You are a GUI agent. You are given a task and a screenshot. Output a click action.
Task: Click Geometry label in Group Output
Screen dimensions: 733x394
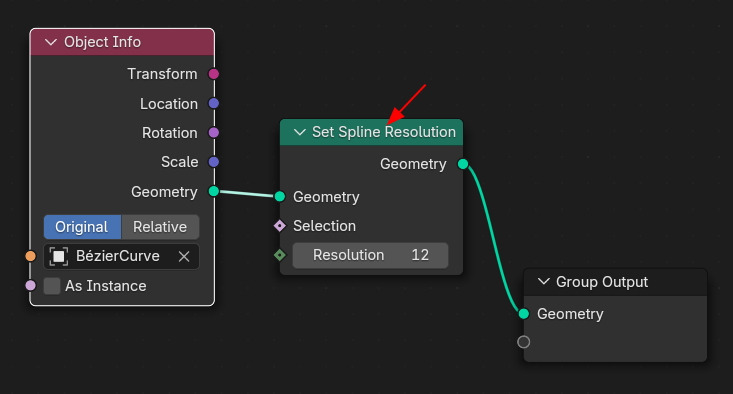tap(570, 314)
